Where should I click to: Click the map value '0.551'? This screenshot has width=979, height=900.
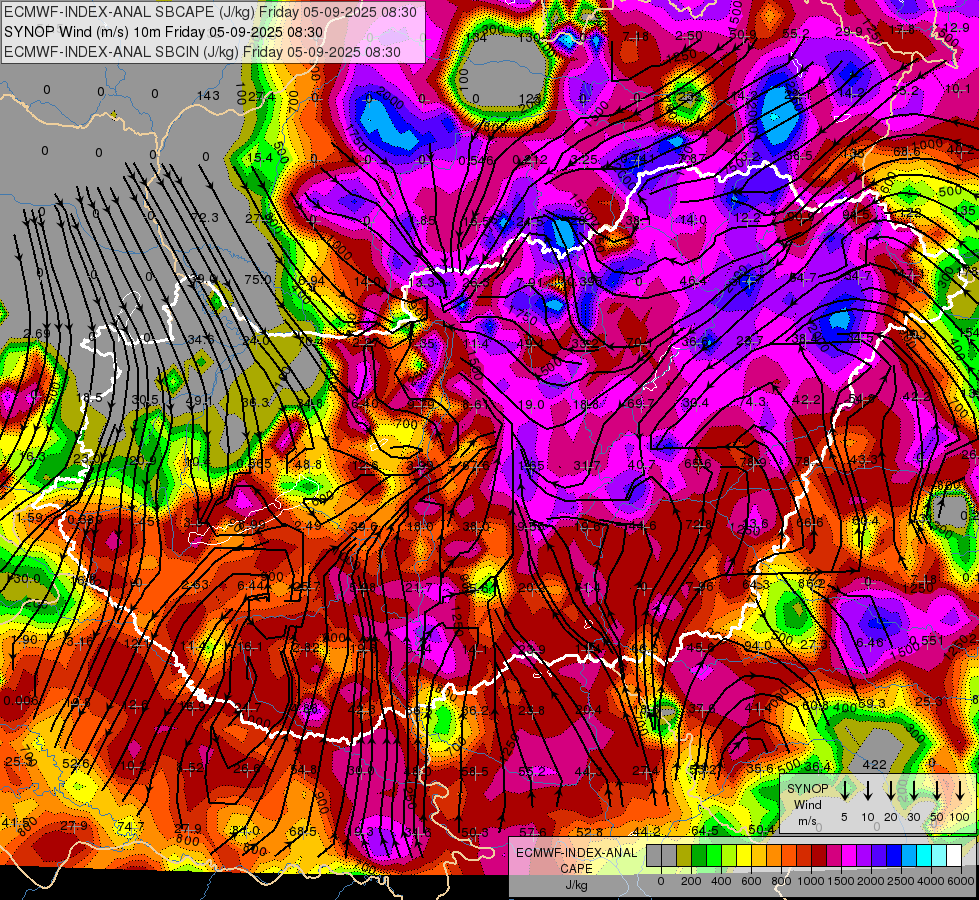pos(927,640)
